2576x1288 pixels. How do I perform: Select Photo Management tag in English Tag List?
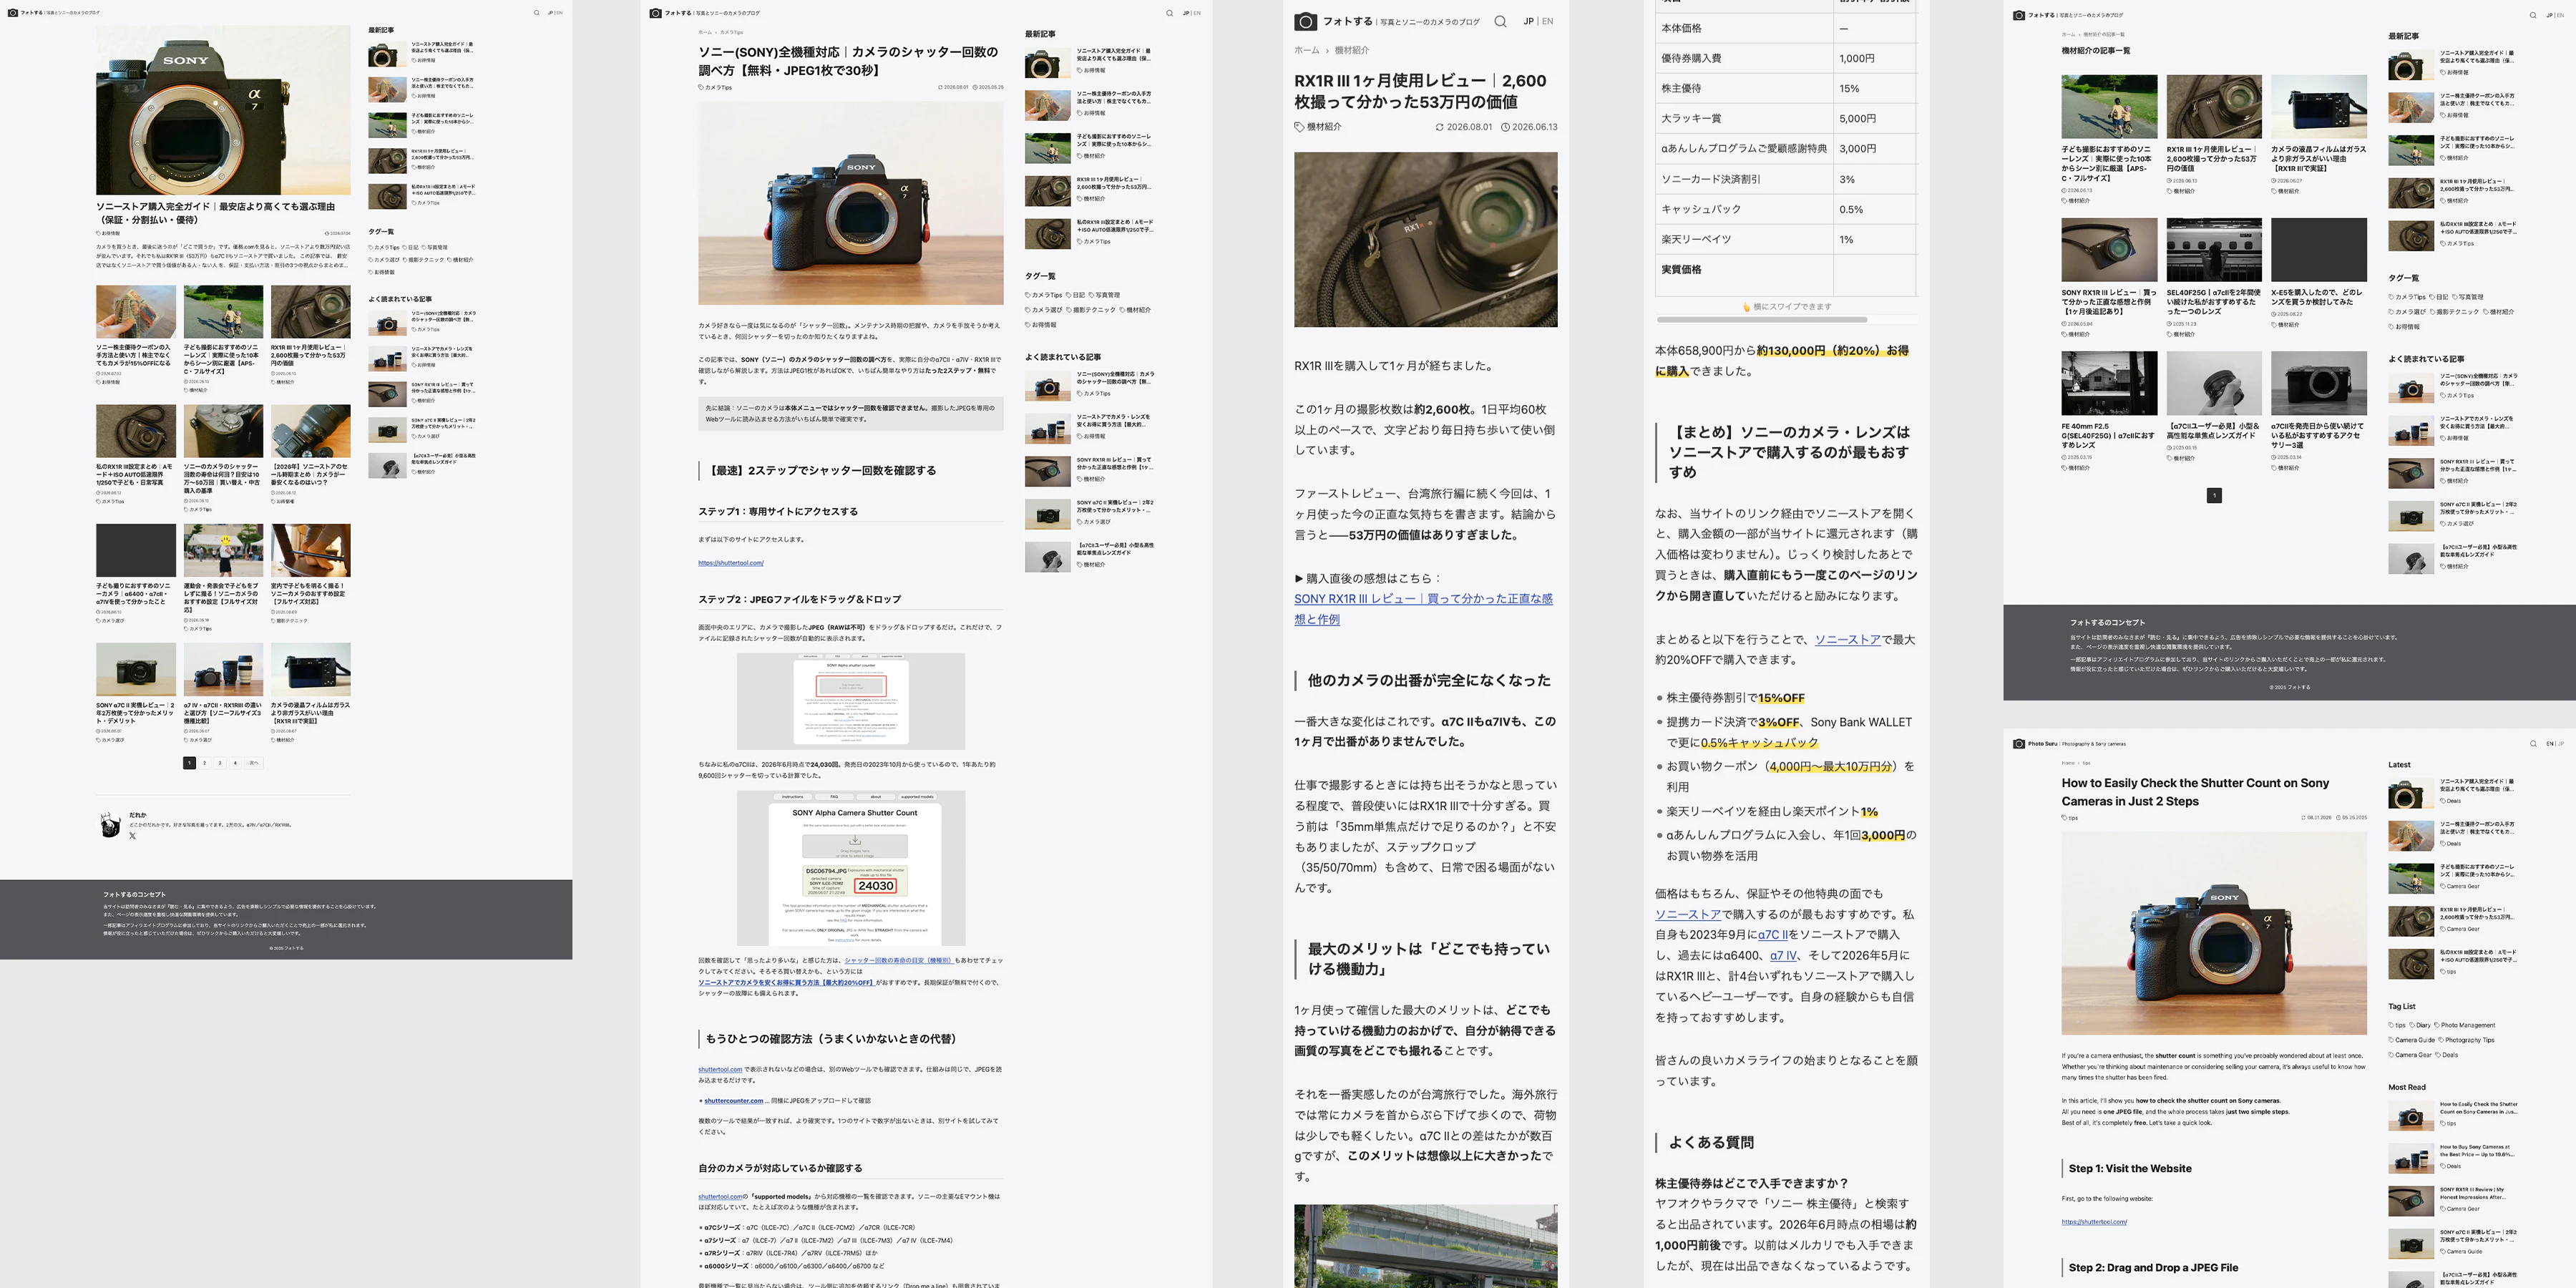tap(2465, 1025)
